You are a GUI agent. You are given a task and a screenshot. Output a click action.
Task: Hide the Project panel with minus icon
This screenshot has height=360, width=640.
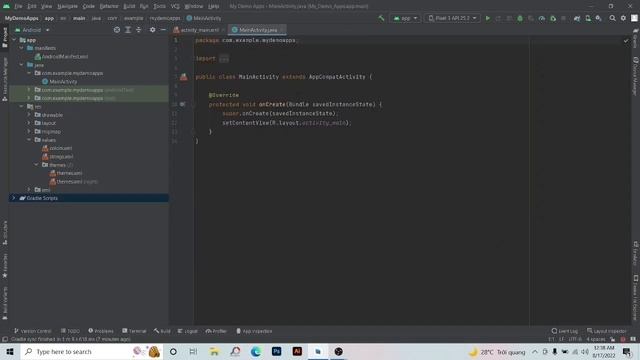coord(163,30)
